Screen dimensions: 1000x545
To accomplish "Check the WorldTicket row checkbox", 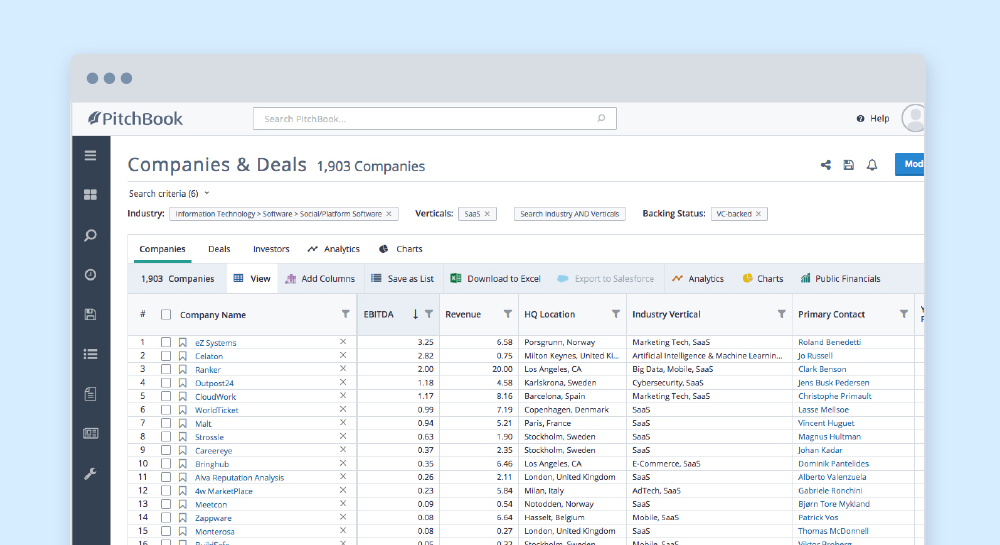I will pyautogui.click(x=166, y=410).
